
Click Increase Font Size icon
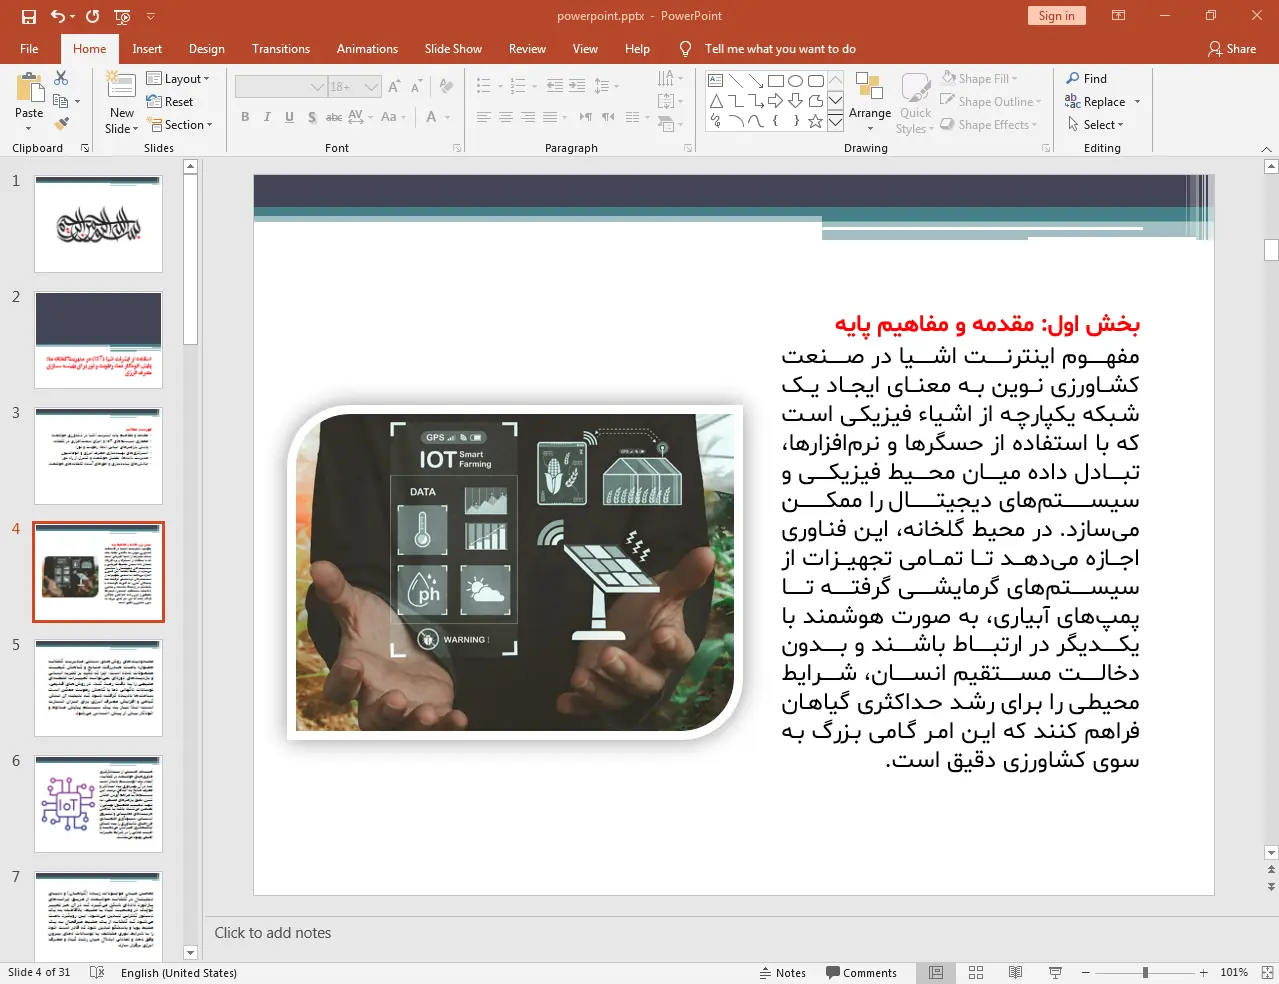(394, 87)
